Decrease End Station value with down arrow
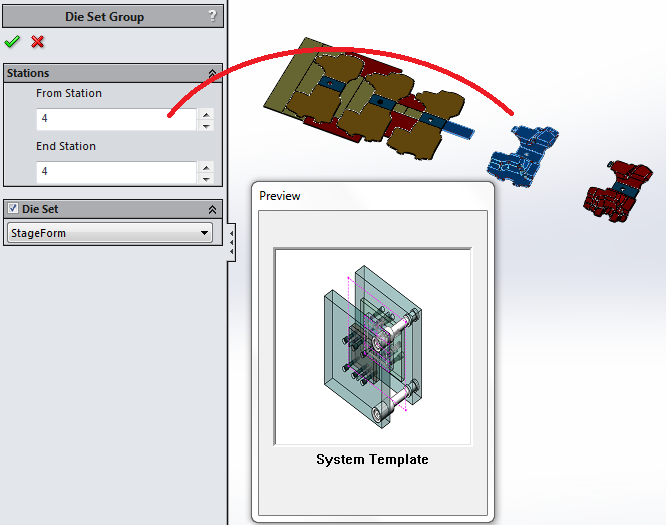The width and height of the screenshot is (666, 525). 206,178
